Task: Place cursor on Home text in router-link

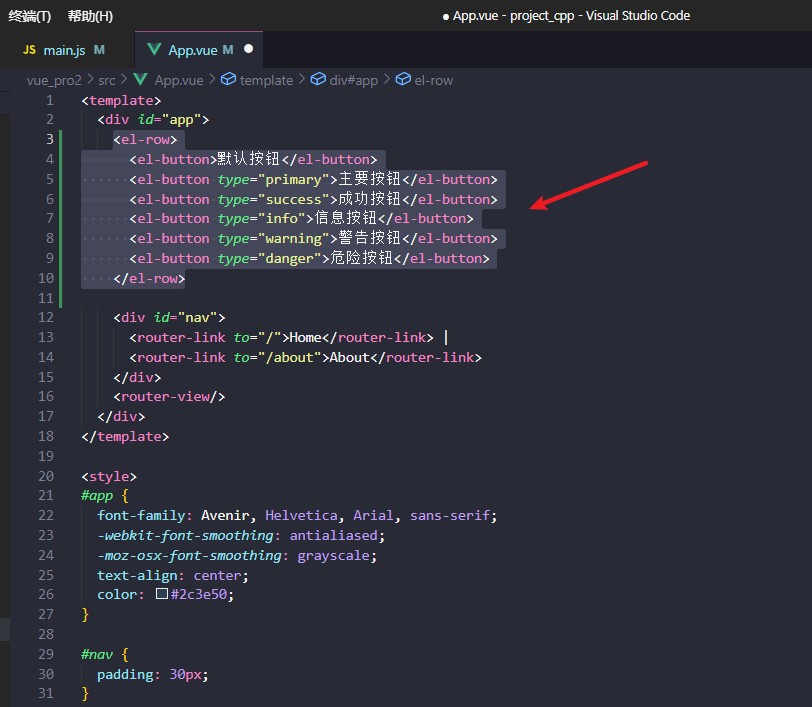Action: [x=304, y=337]
